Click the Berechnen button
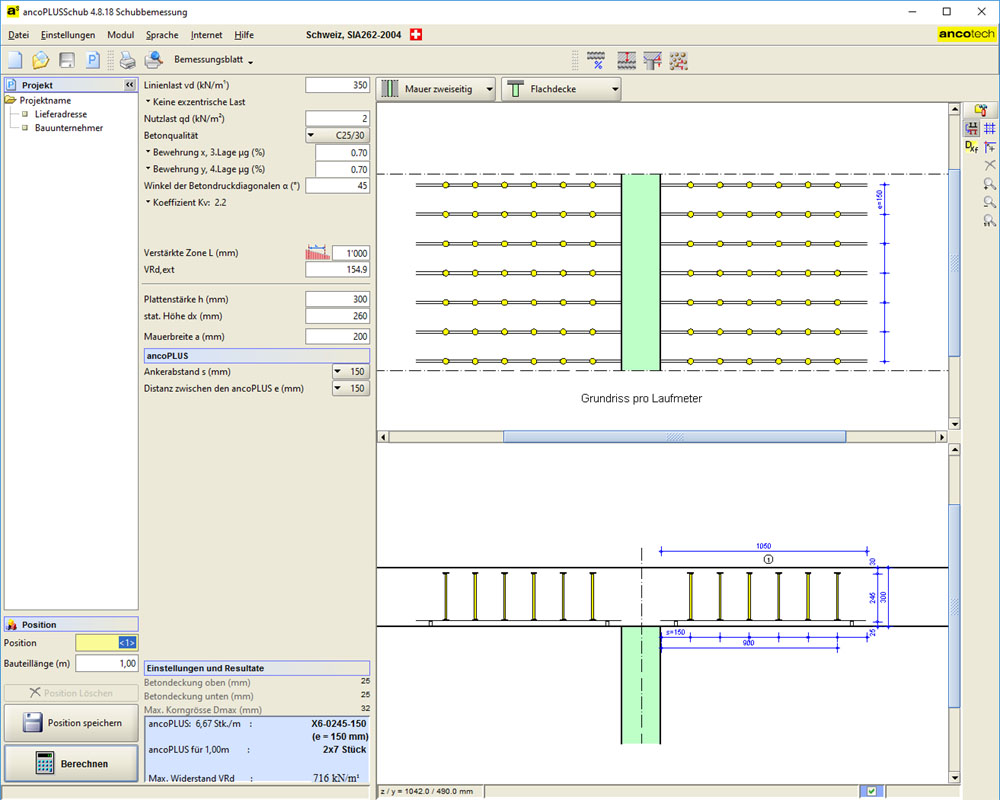Viewport: 1000px width, 800px height. 71,763
